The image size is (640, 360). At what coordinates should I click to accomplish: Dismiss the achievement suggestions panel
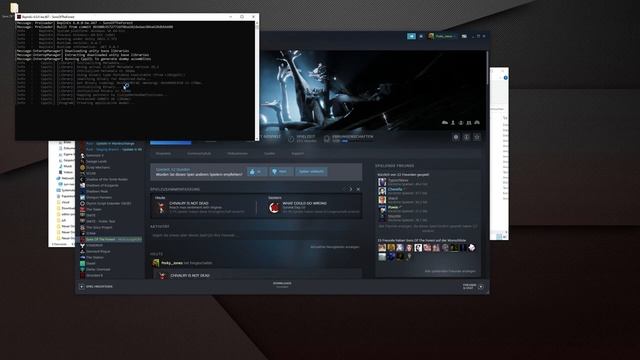coord(358,189)
